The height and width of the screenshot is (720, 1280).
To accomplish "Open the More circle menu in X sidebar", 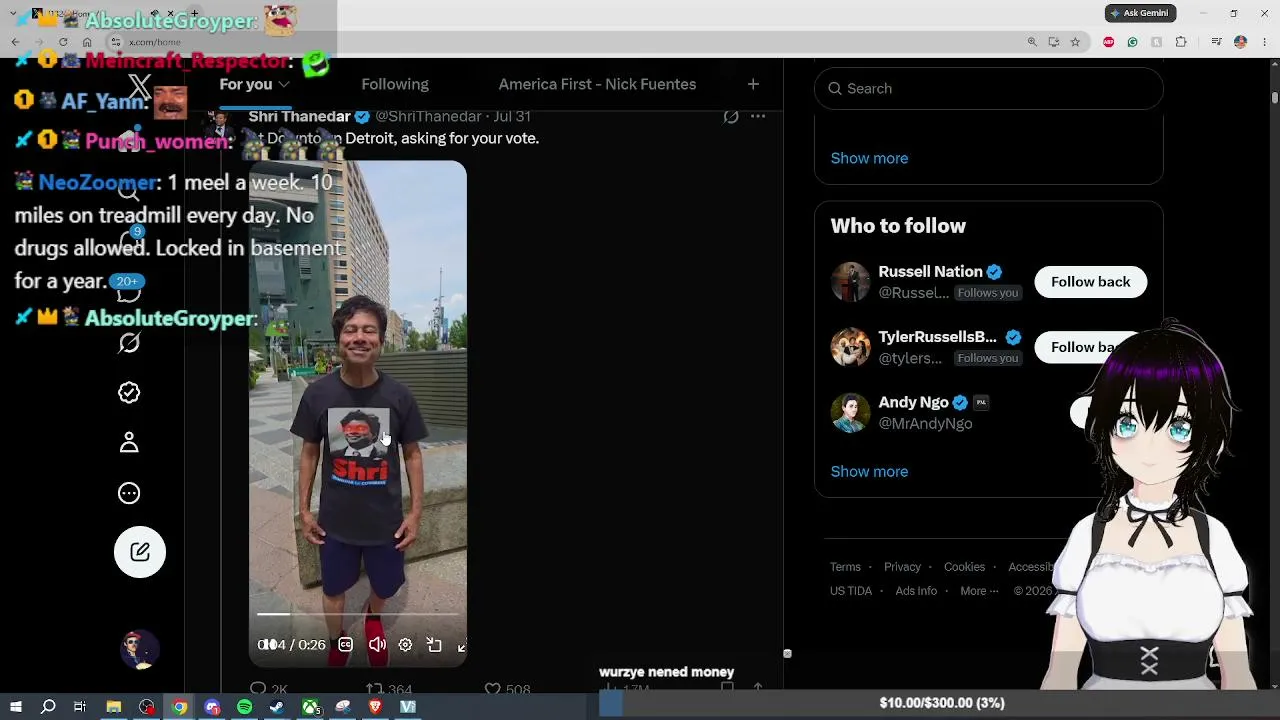I will click(x=129, y=493).
